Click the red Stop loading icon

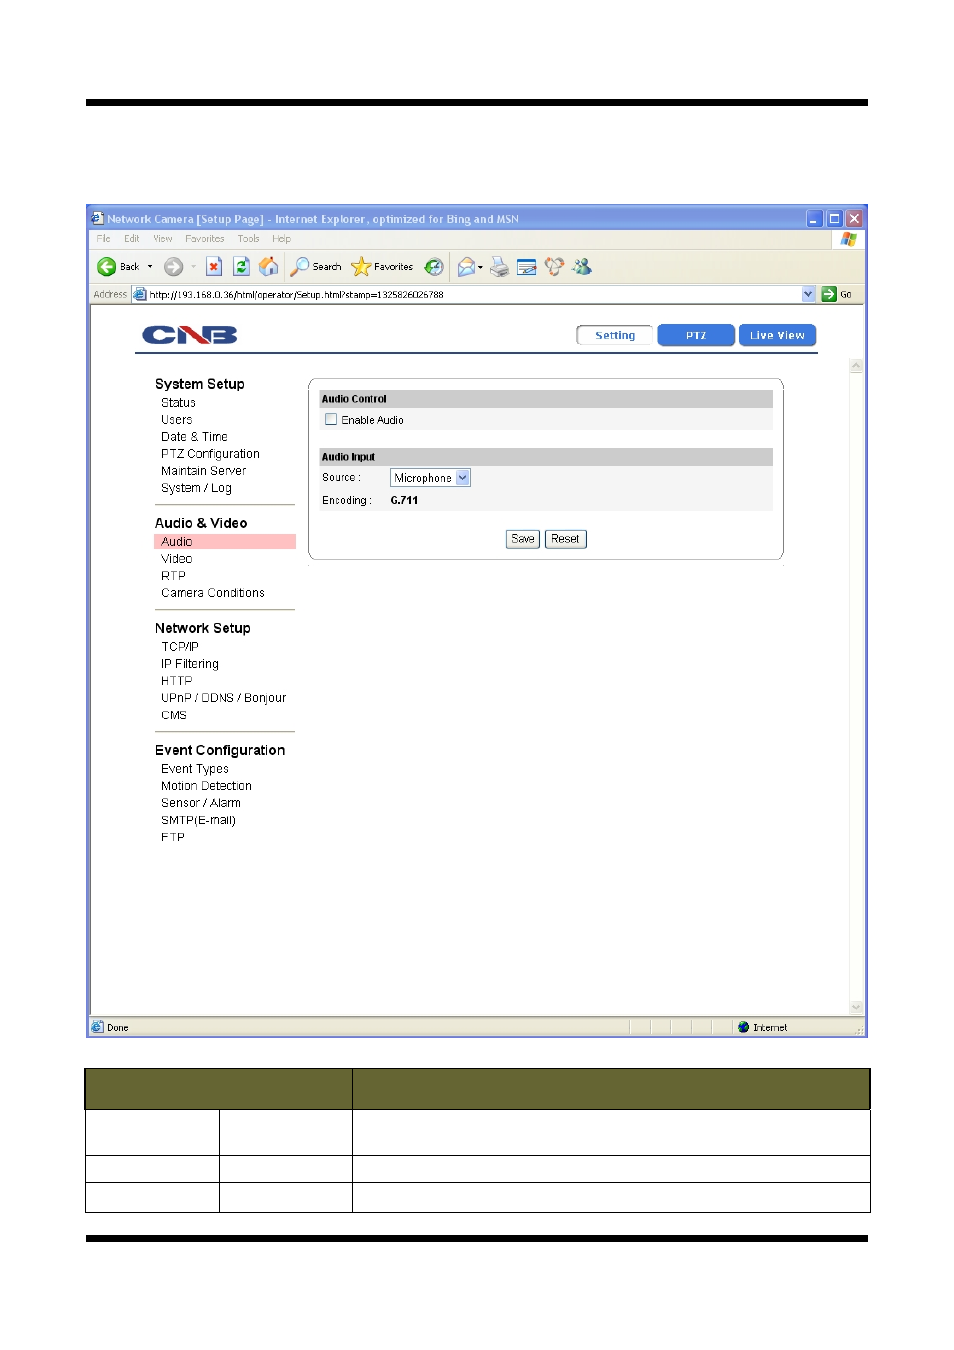(213, 267)
